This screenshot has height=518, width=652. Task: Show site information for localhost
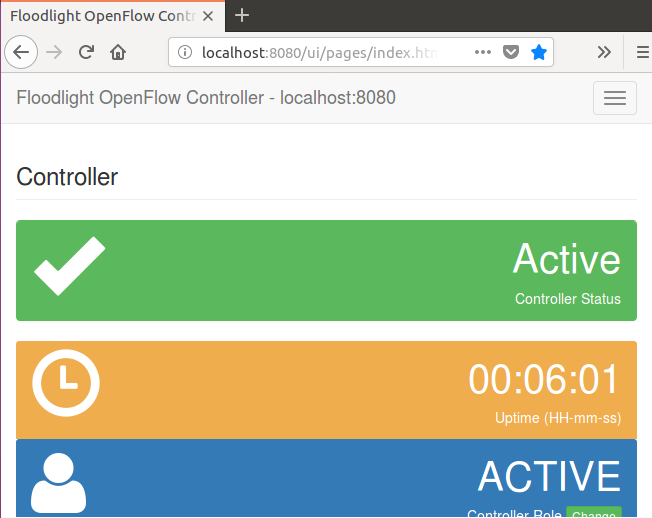[185, 52]
